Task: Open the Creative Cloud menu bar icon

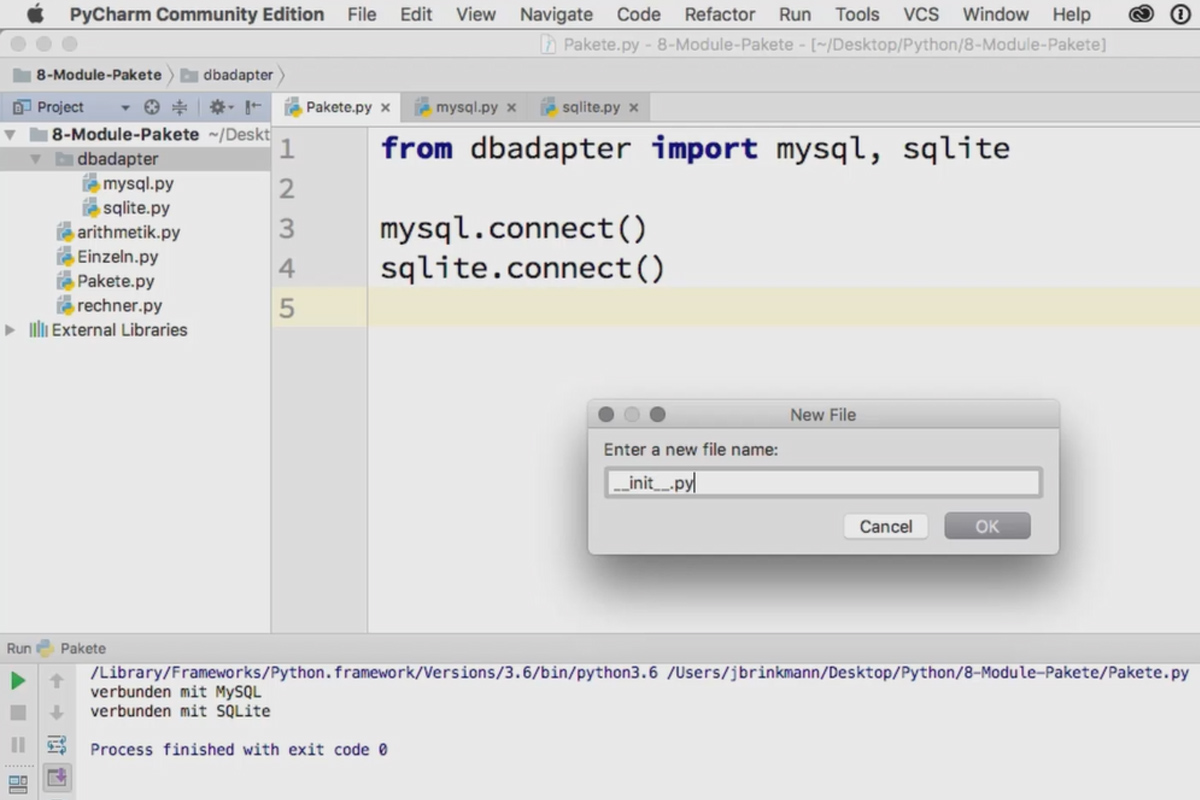Action: tap(1141, 14)
